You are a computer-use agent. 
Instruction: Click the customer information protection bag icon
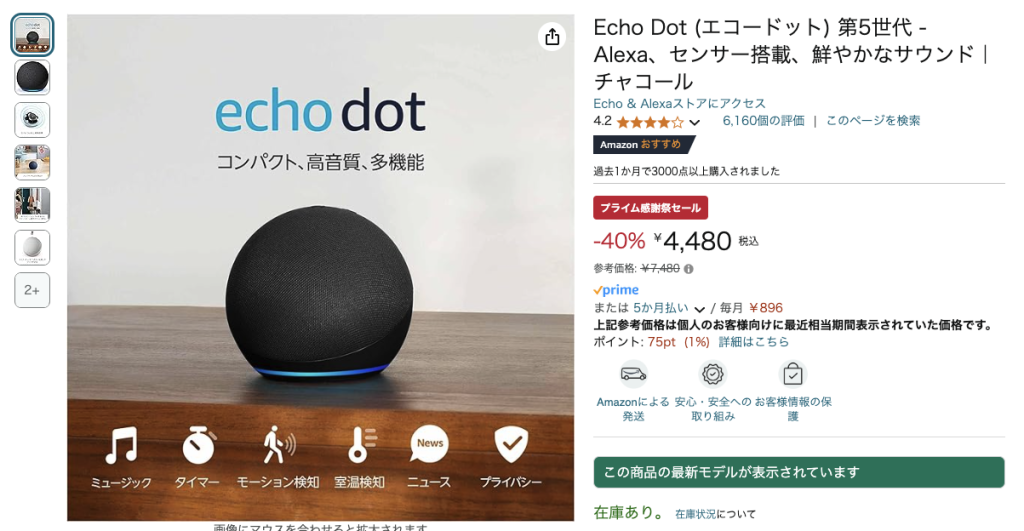[x=793, y=374]
